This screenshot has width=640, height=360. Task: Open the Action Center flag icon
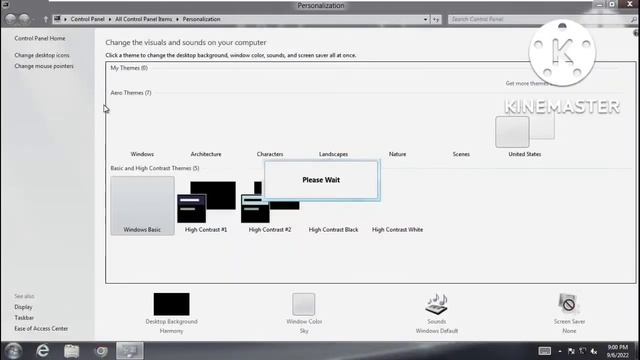click(x=571, y=351)
